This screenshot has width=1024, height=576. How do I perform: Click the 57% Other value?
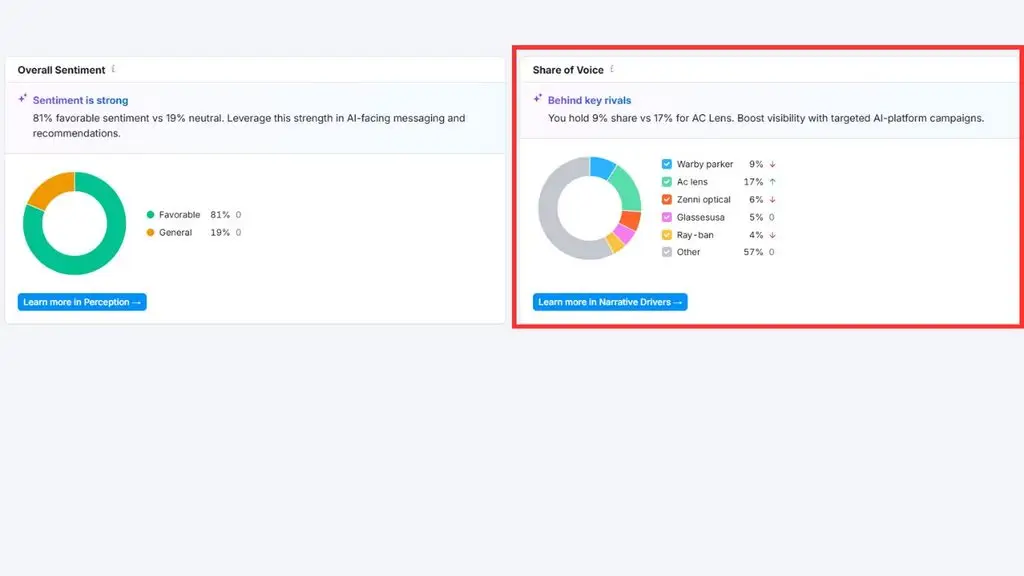[x=754, y=252]
